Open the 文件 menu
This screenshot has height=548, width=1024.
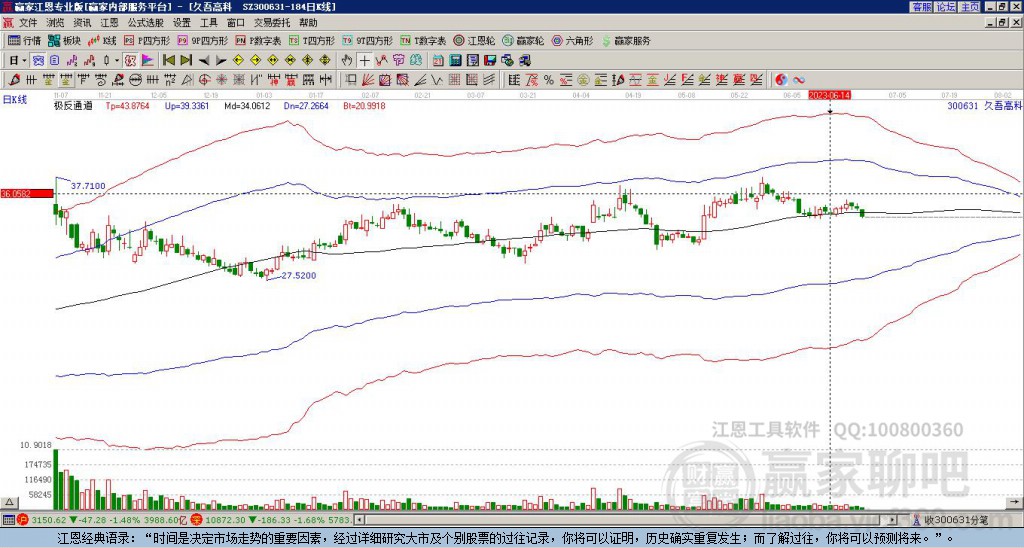point(28,23)
